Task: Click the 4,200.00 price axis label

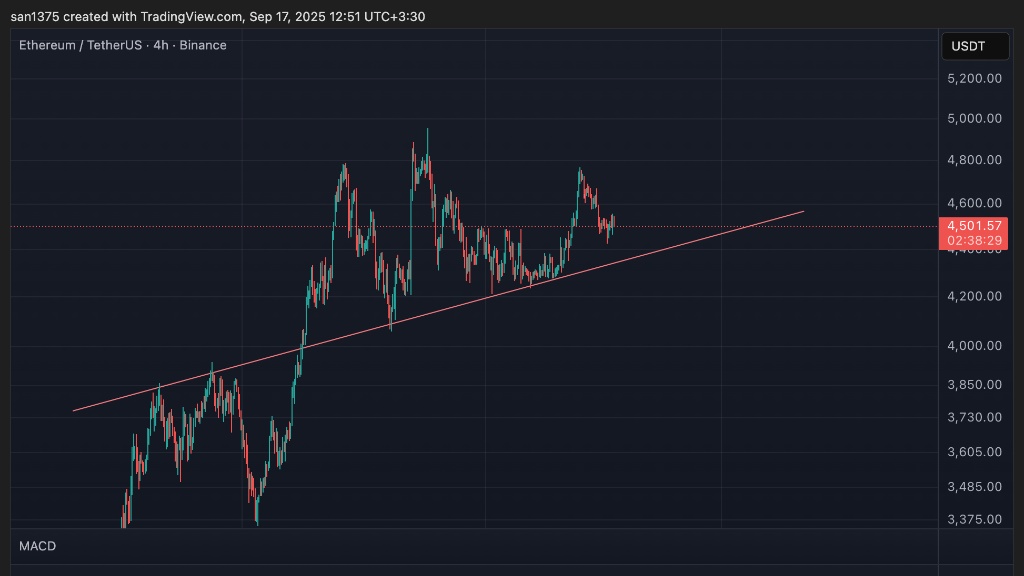Action: [x=974, y=296]
